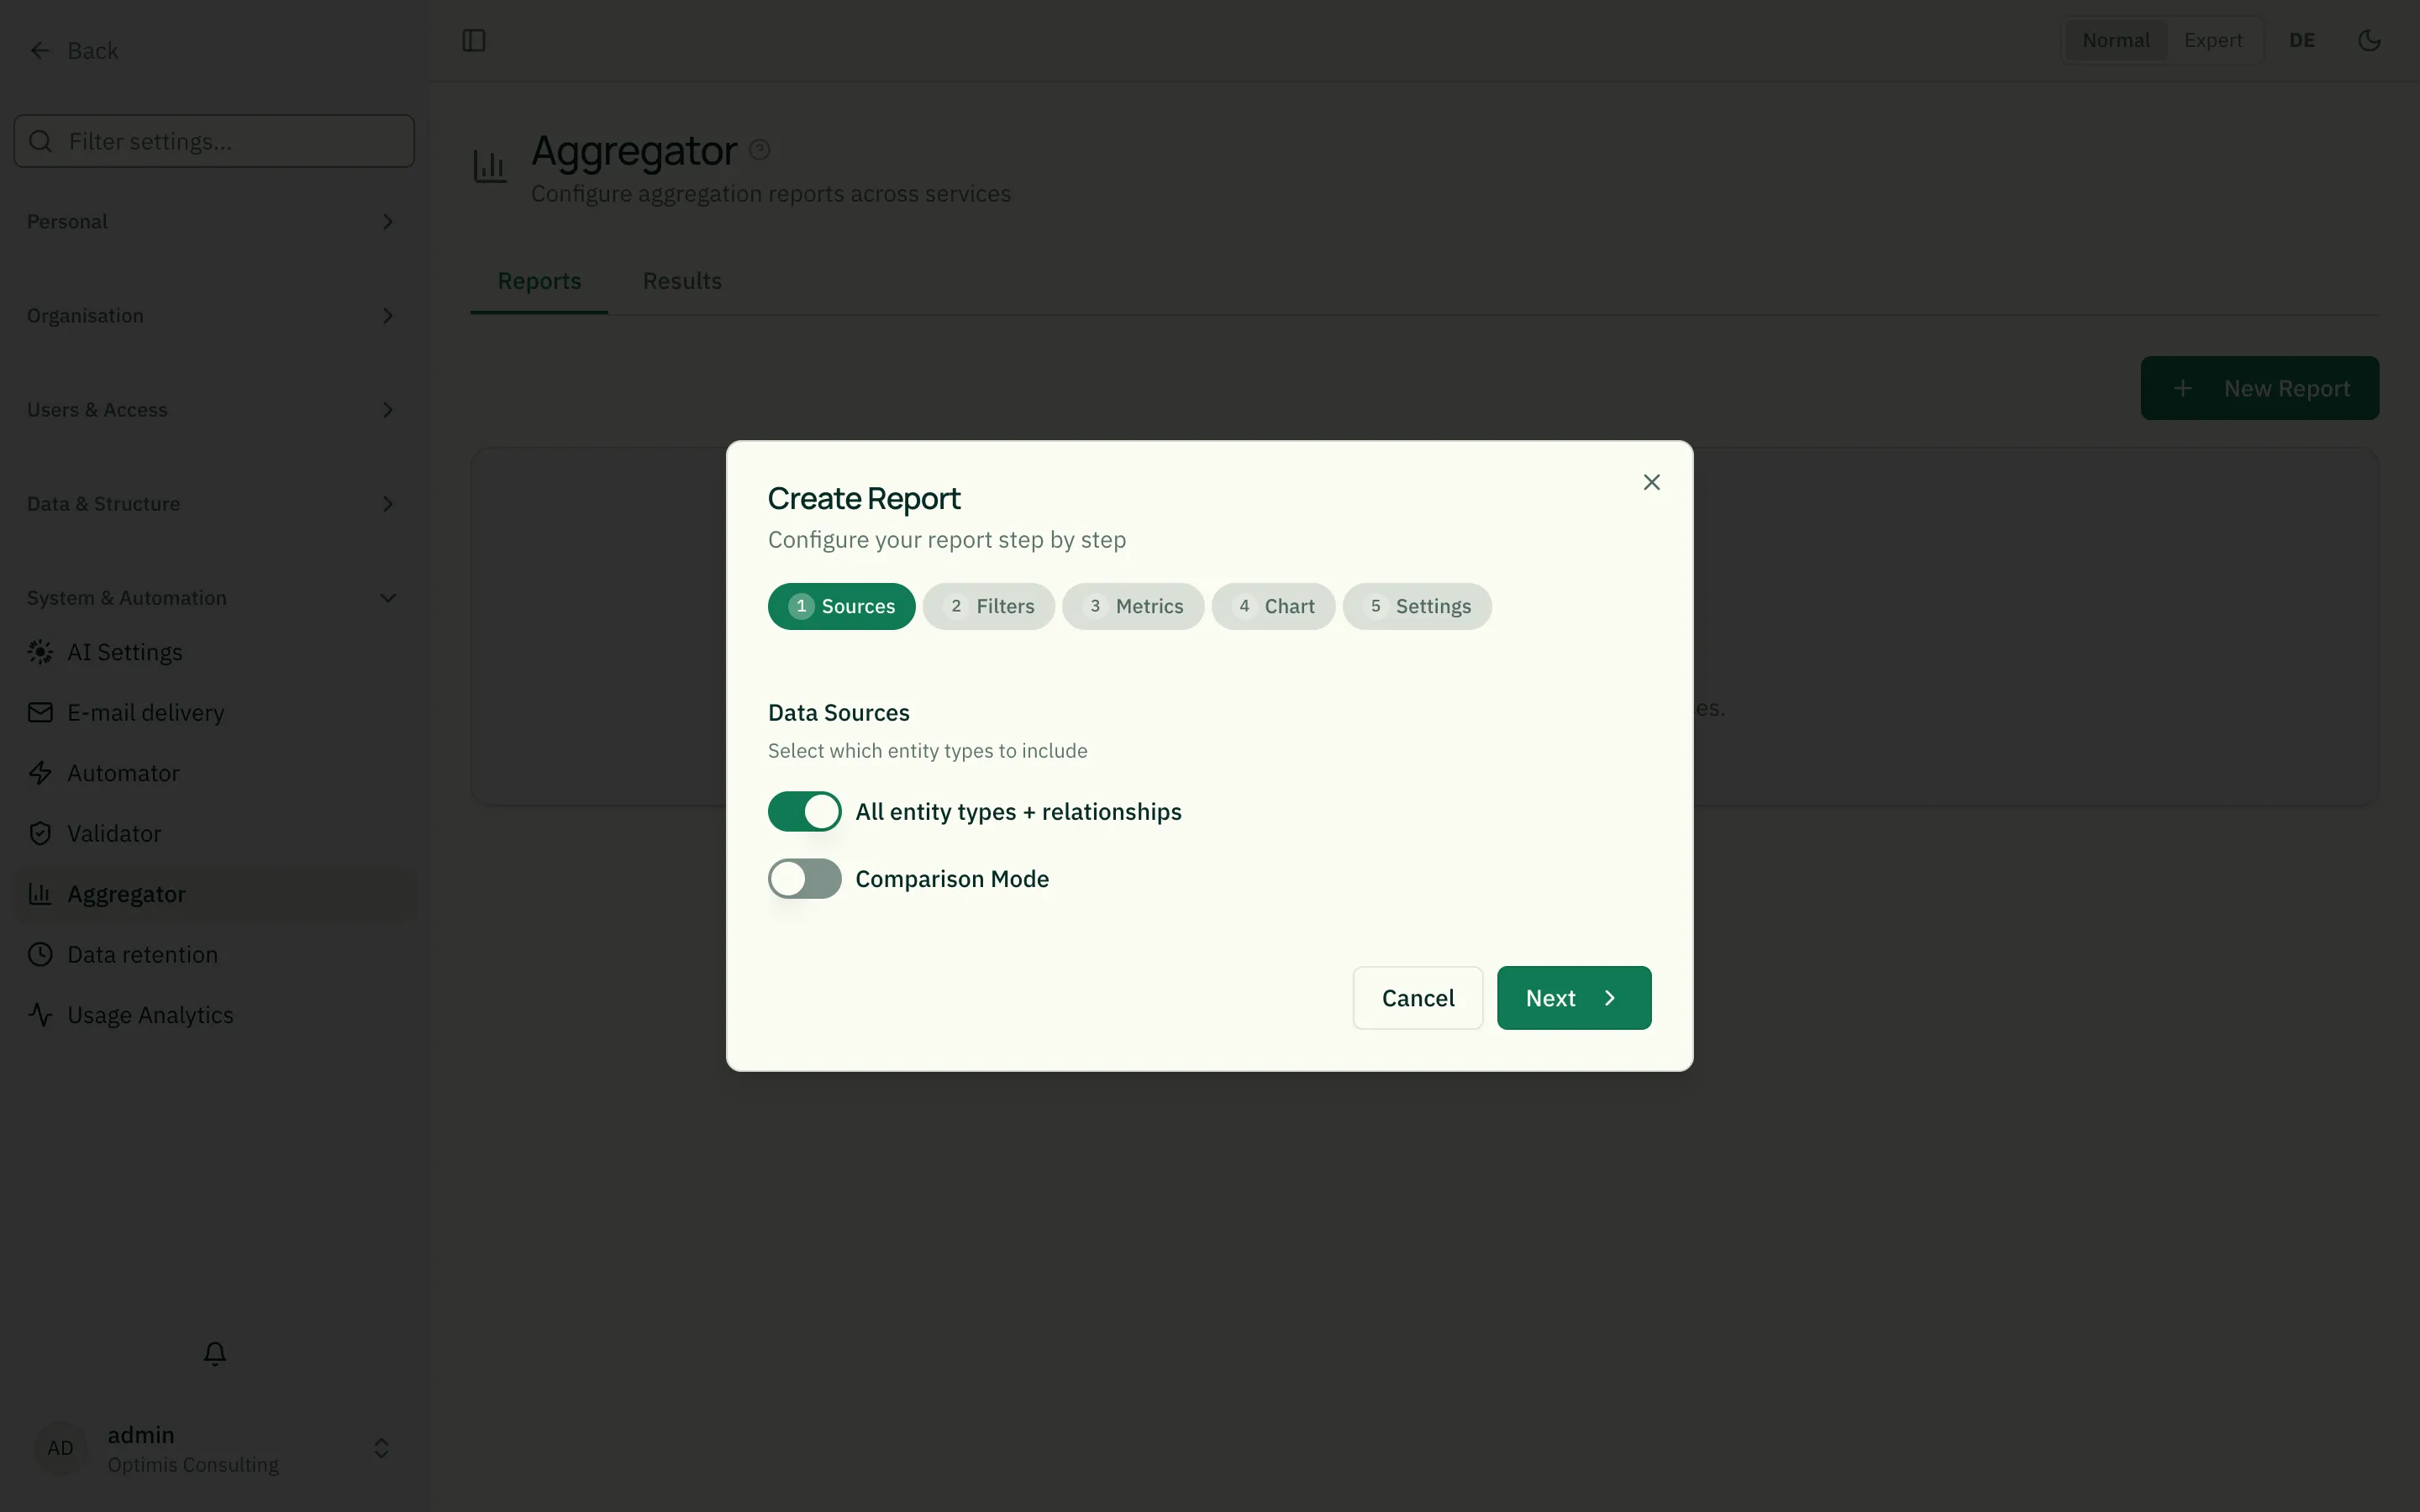Click the AI Settings sparkle icon
Viewport: 2420px width, 1512px height.
tap(40, 652)
